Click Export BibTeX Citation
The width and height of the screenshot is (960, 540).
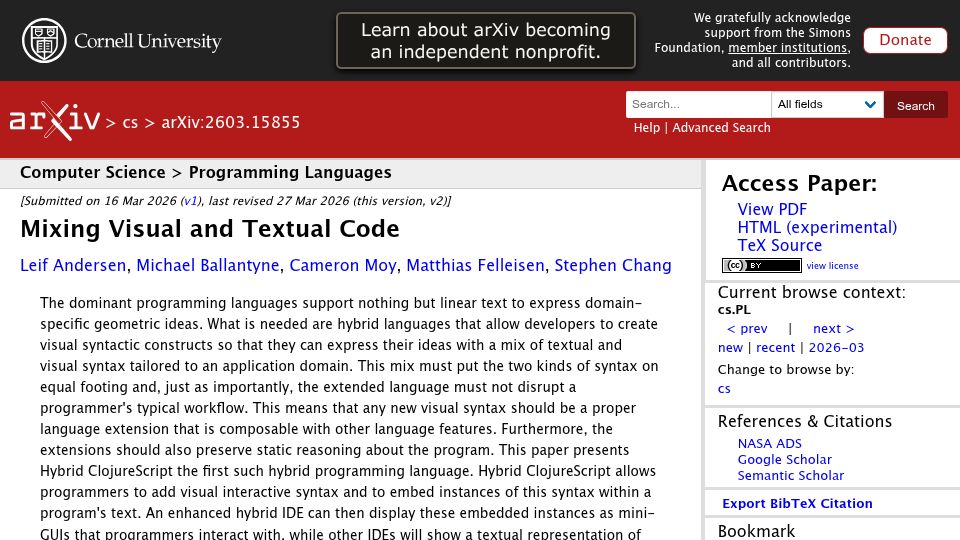[x=797, y=503]
